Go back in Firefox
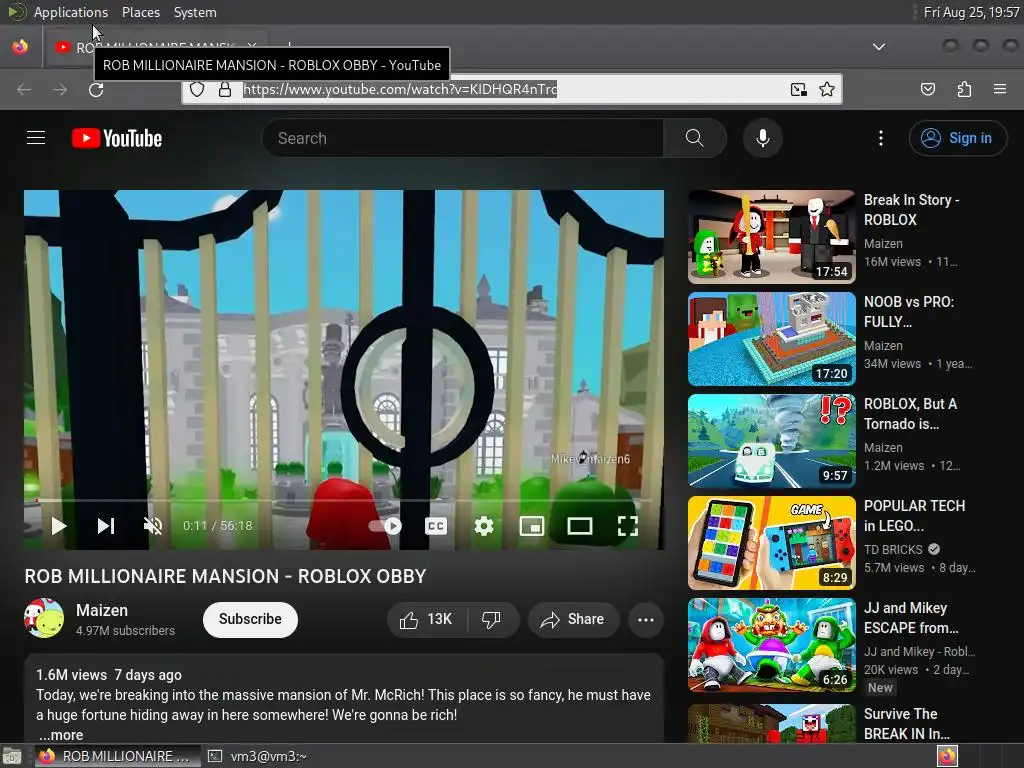Viewport: 1024px width, 768px height. click(24, 89)
